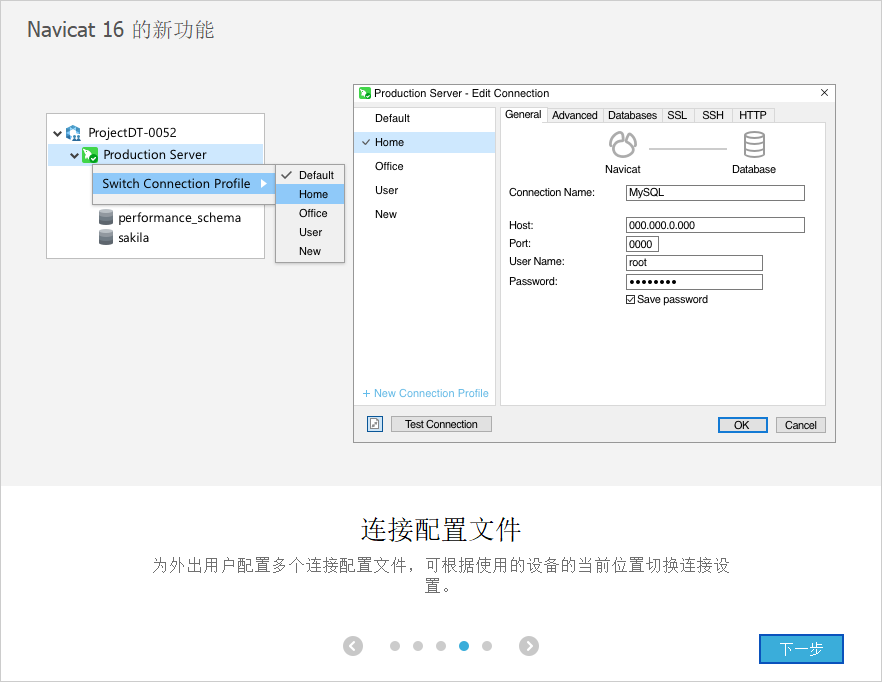882x682 pixels.
Task: Collapse the Production Server tree node
Action: [x=74, y=155]
